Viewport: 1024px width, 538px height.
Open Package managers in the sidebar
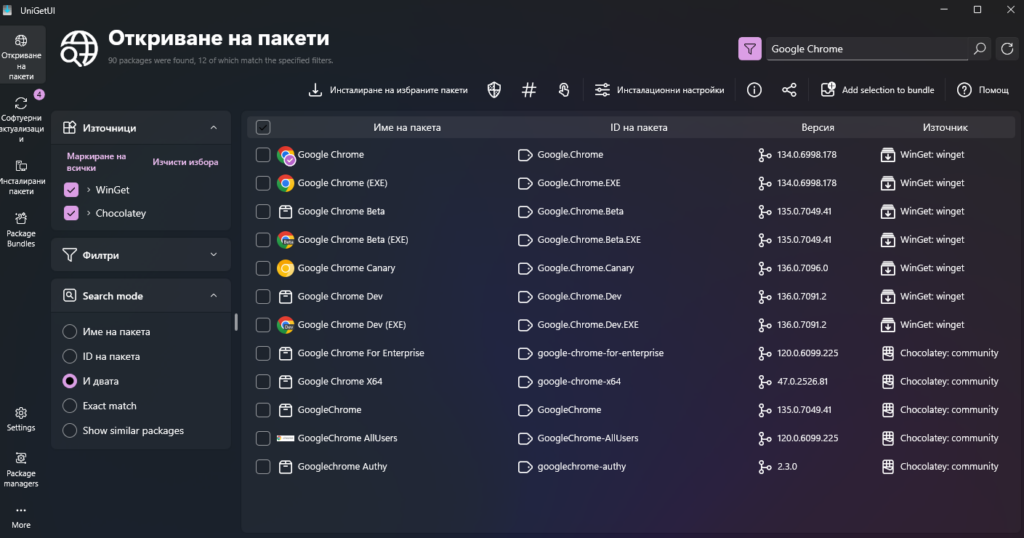(22, 469)
